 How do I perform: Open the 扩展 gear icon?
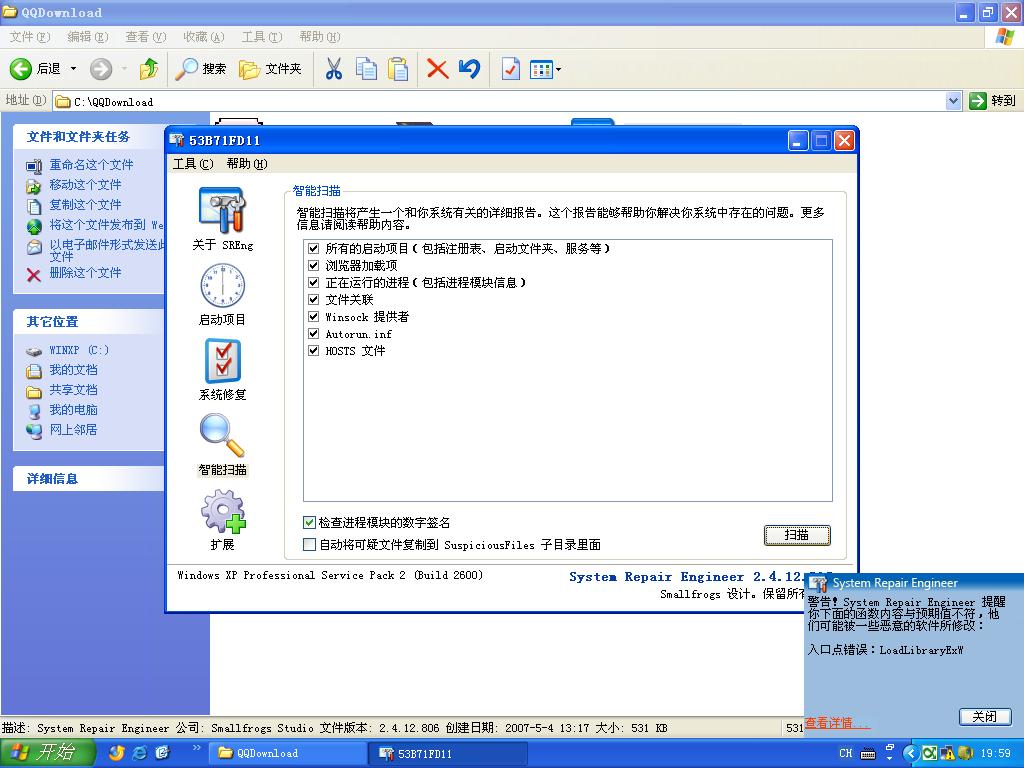tap(223, 511)
